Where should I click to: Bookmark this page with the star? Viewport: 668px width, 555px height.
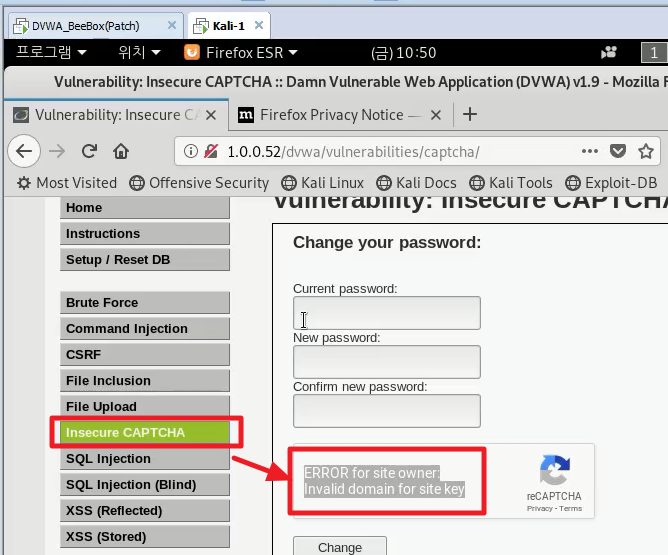[646, 151]
